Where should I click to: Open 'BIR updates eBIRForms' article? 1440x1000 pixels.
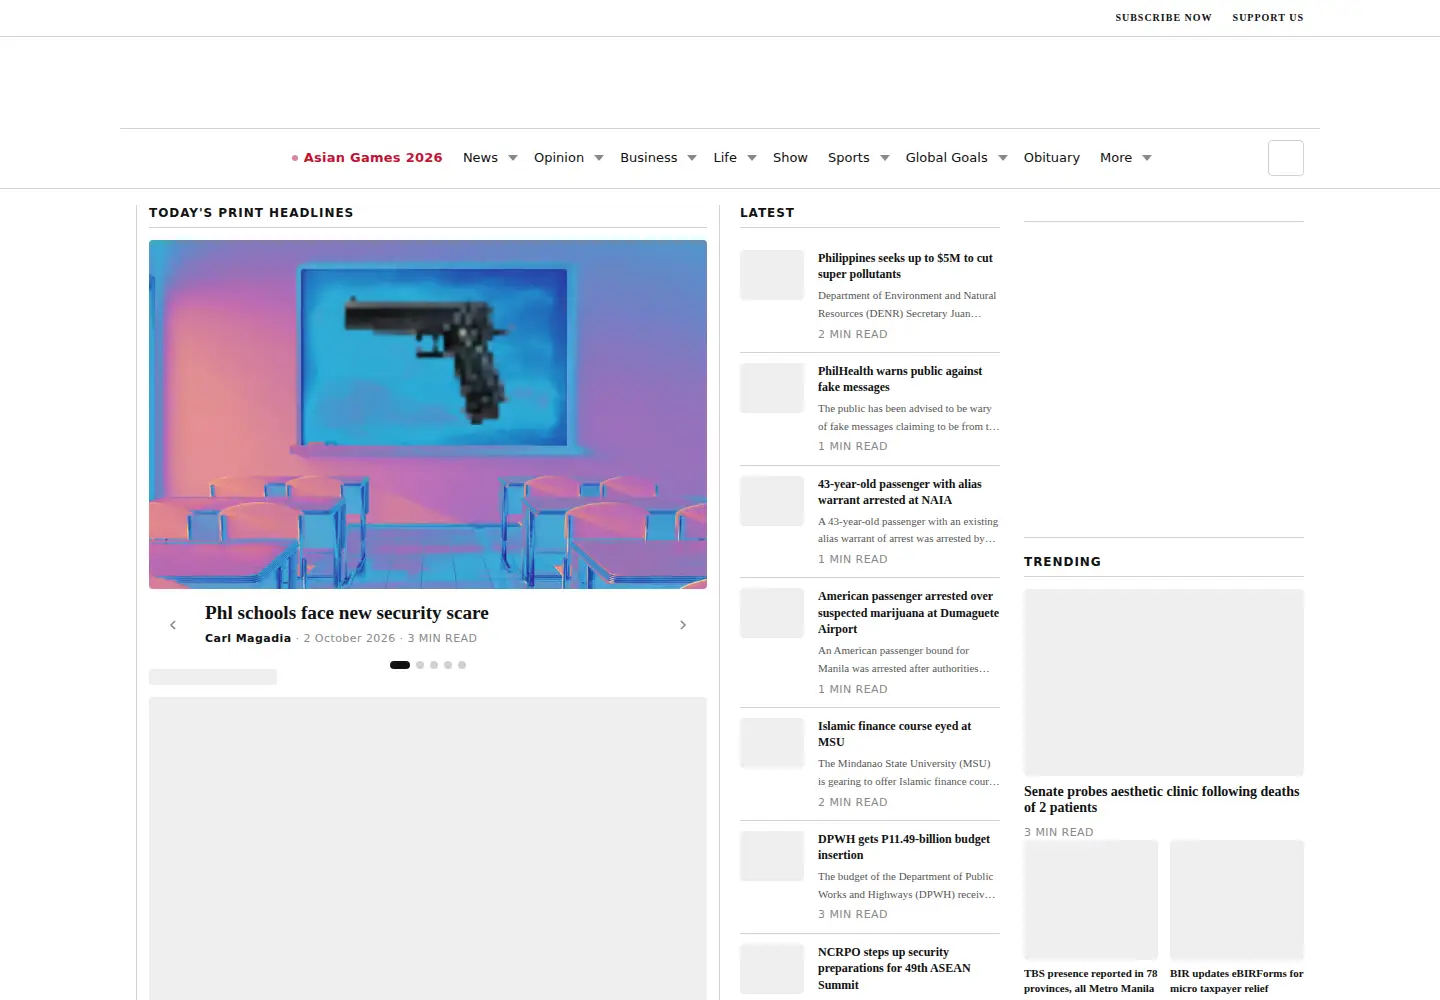pos(1237,981)
